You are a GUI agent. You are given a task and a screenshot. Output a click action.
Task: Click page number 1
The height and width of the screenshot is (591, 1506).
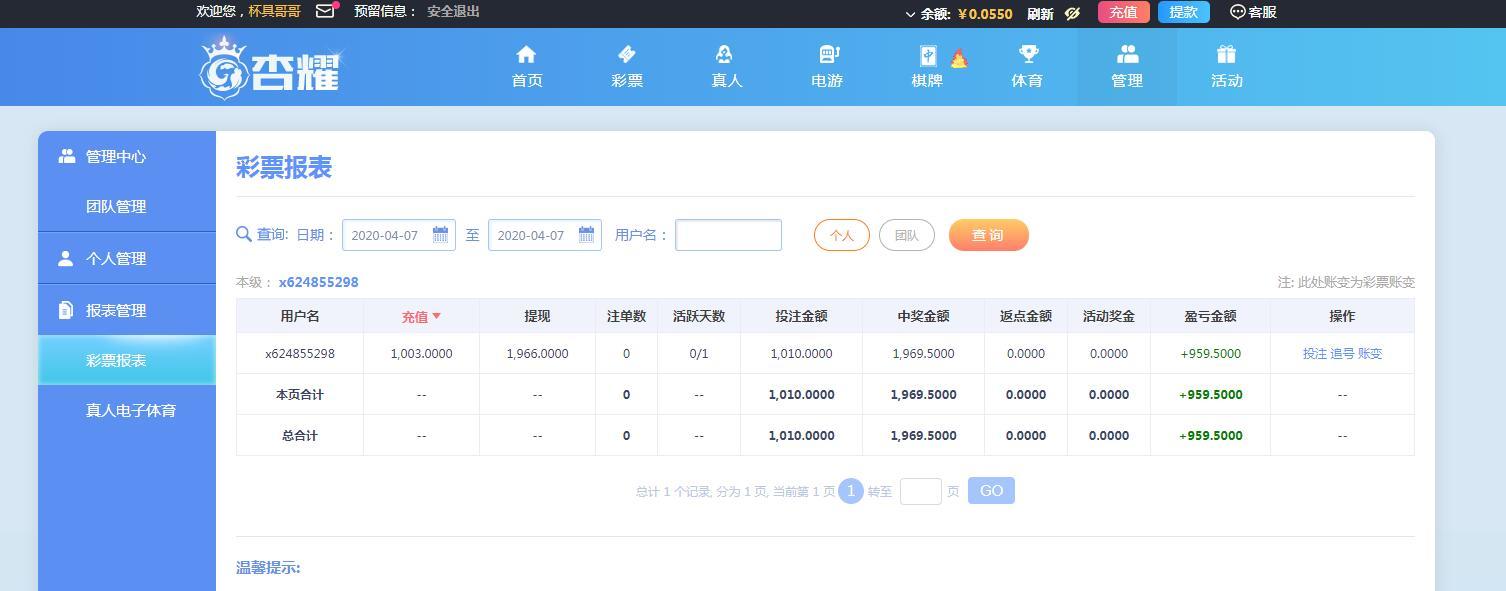[850, 491]
